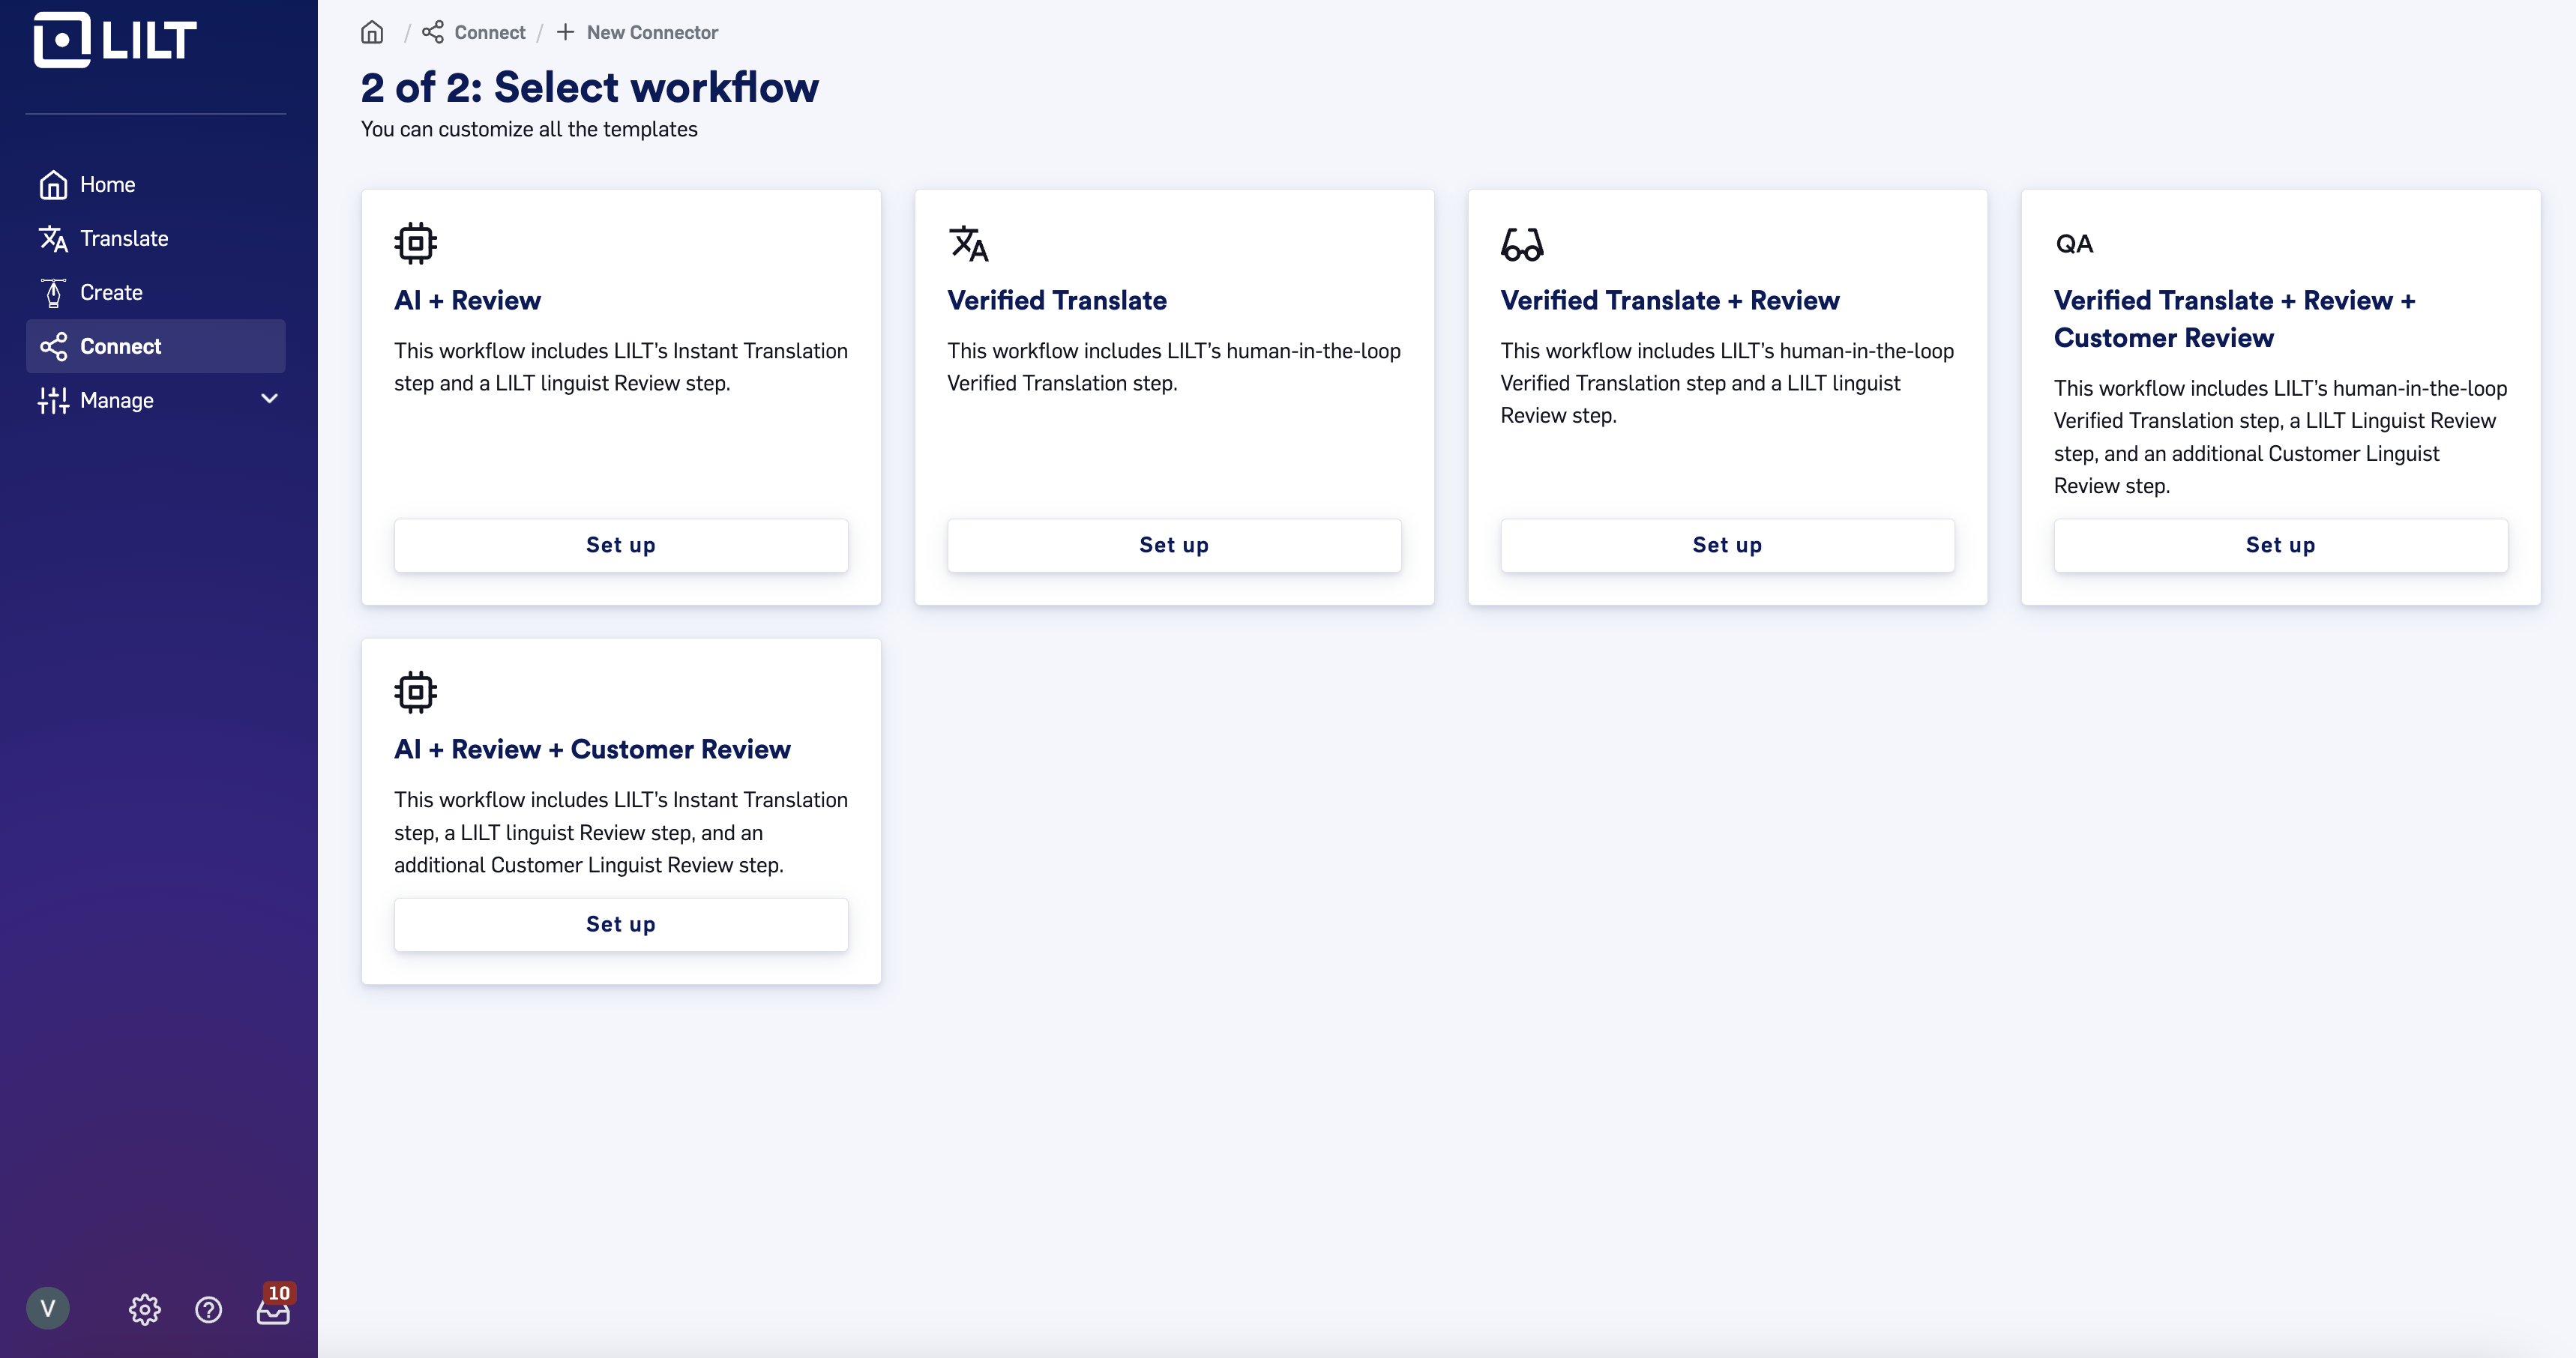This screenshot has height=1358, width=2576.
Task: Click 'Verified Translate + Review + Customer Review' title
Action: coord(2235,319)
